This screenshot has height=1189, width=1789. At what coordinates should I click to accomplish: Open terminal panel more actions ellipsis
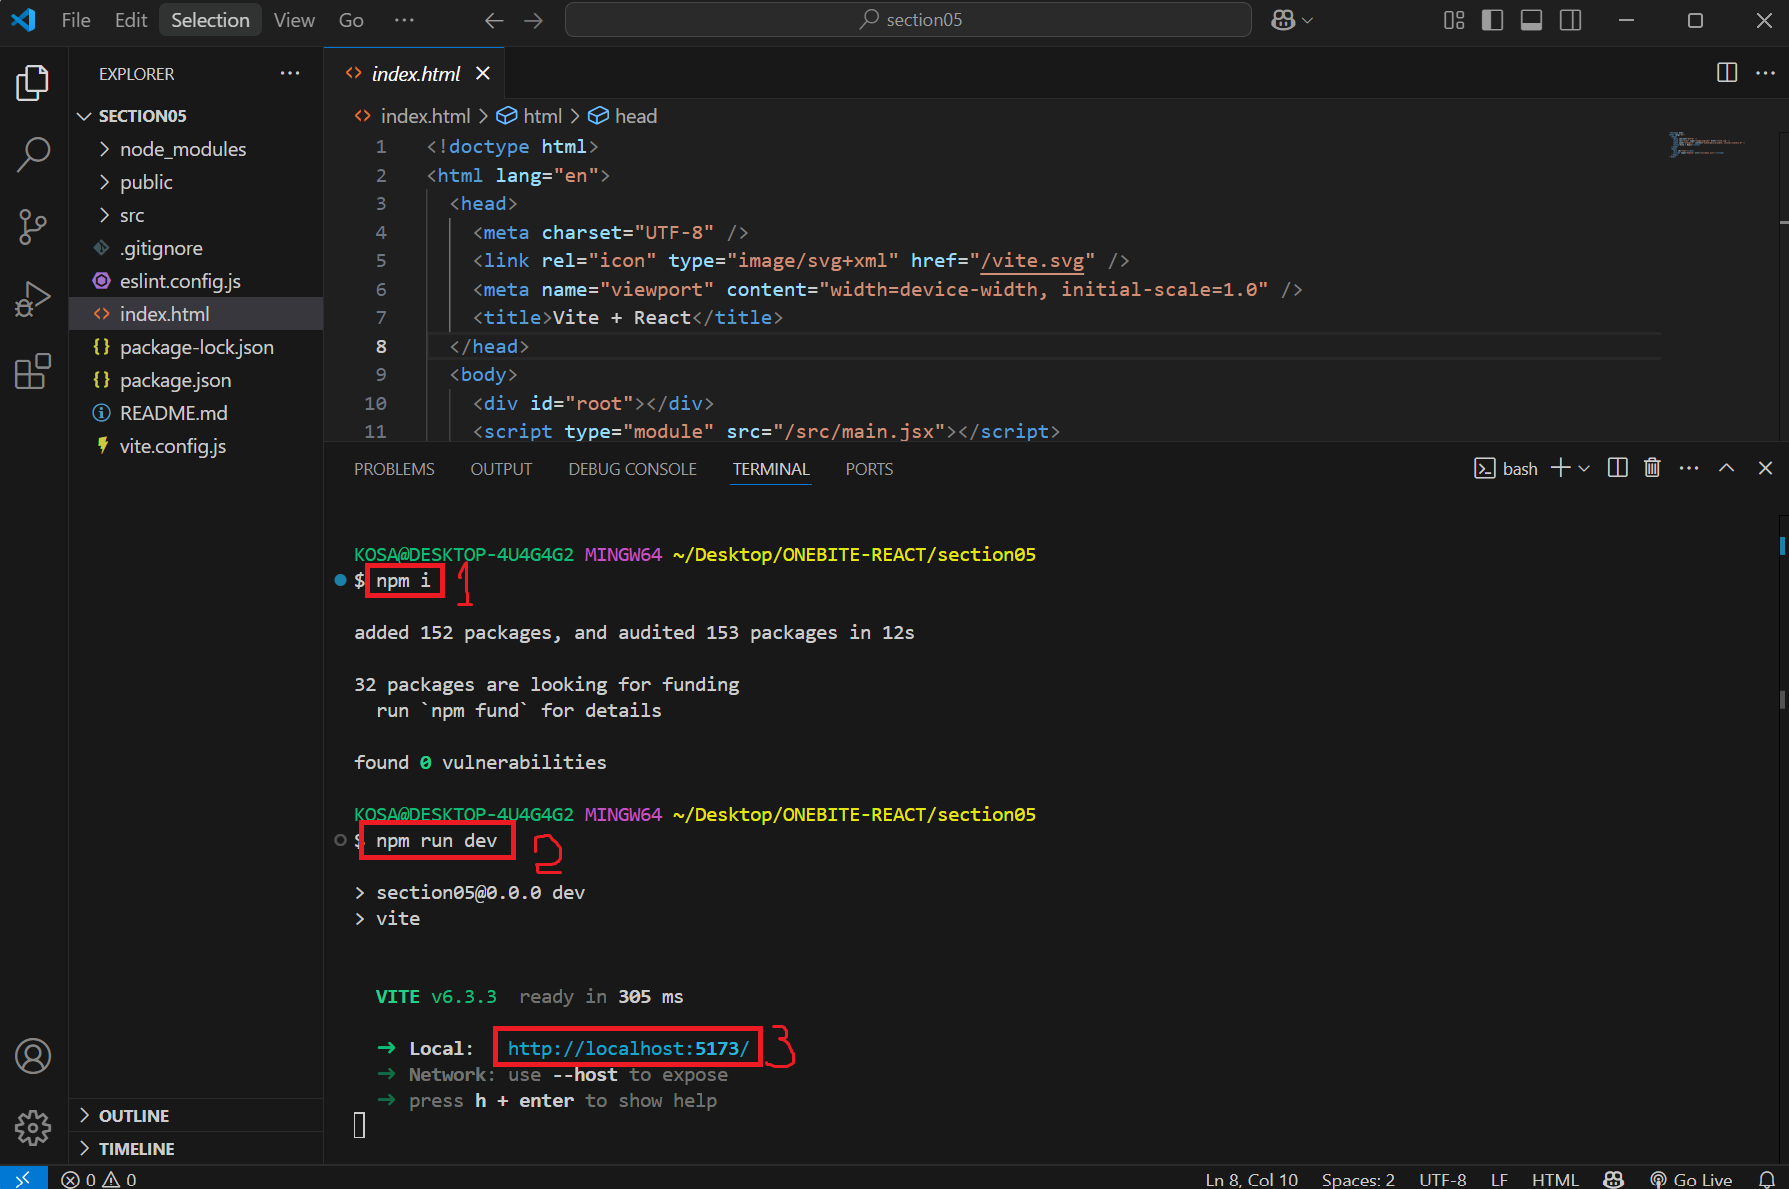click(x=1689, y=468)
